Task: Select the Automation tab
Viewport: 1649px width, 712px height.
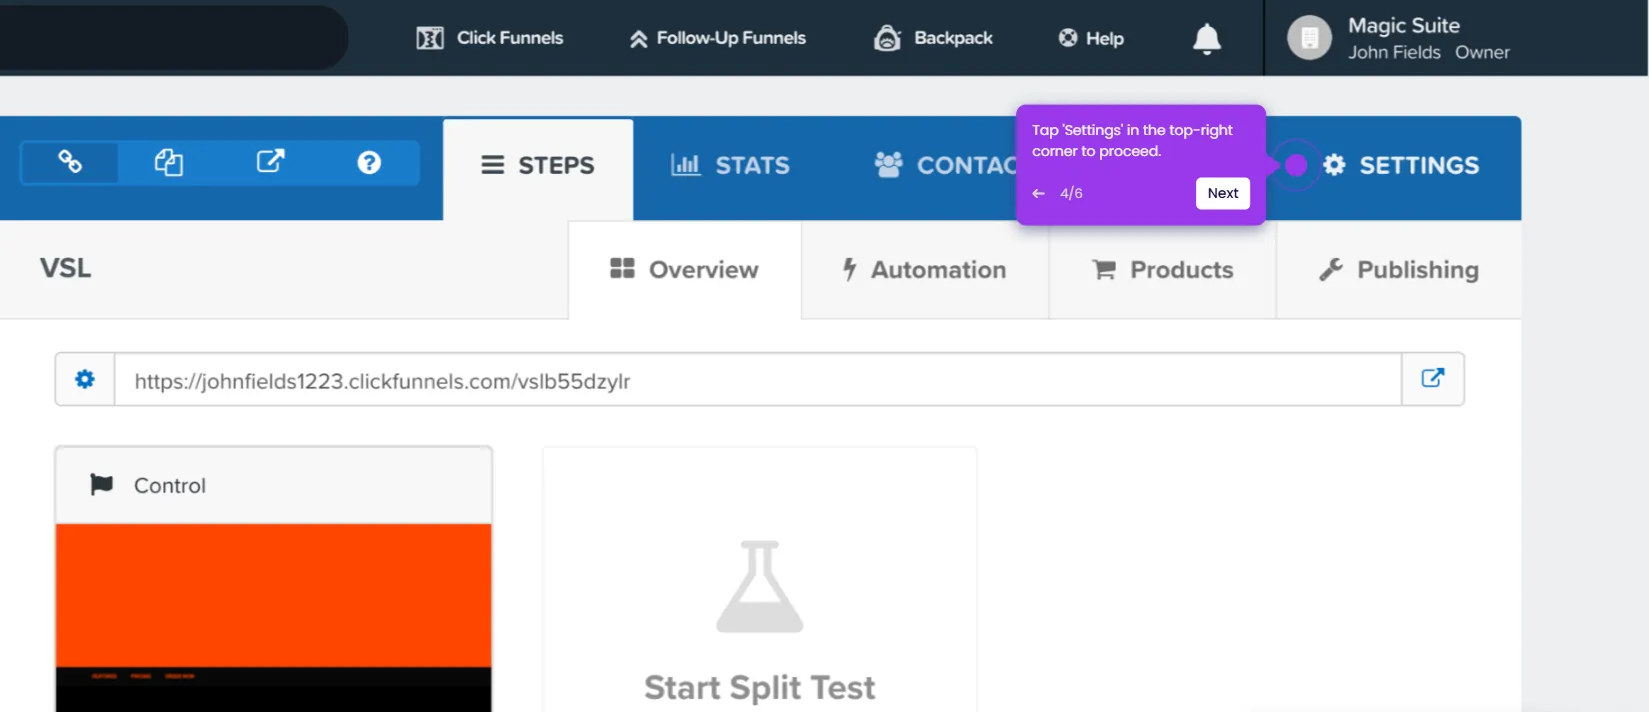Action: coord(925,270)
